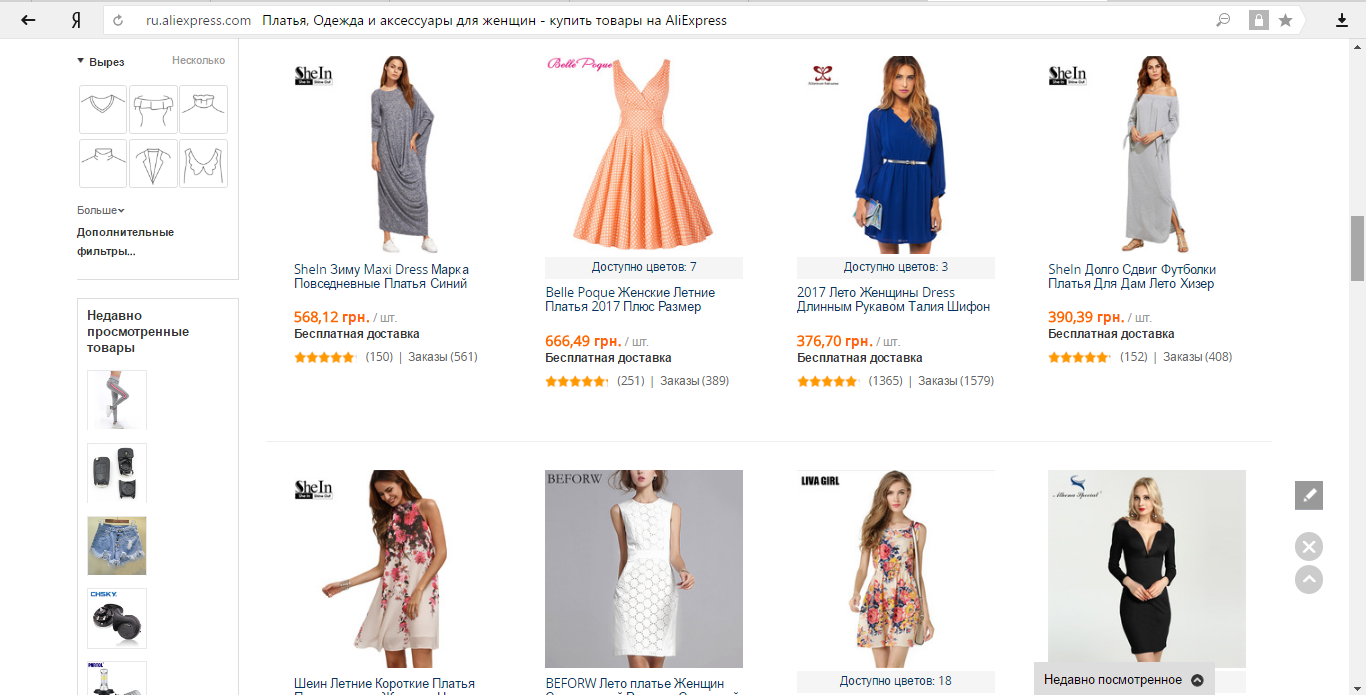Collapse the Вырез filter section
The width and height of the screenshot is (1366, 695).
101,62
